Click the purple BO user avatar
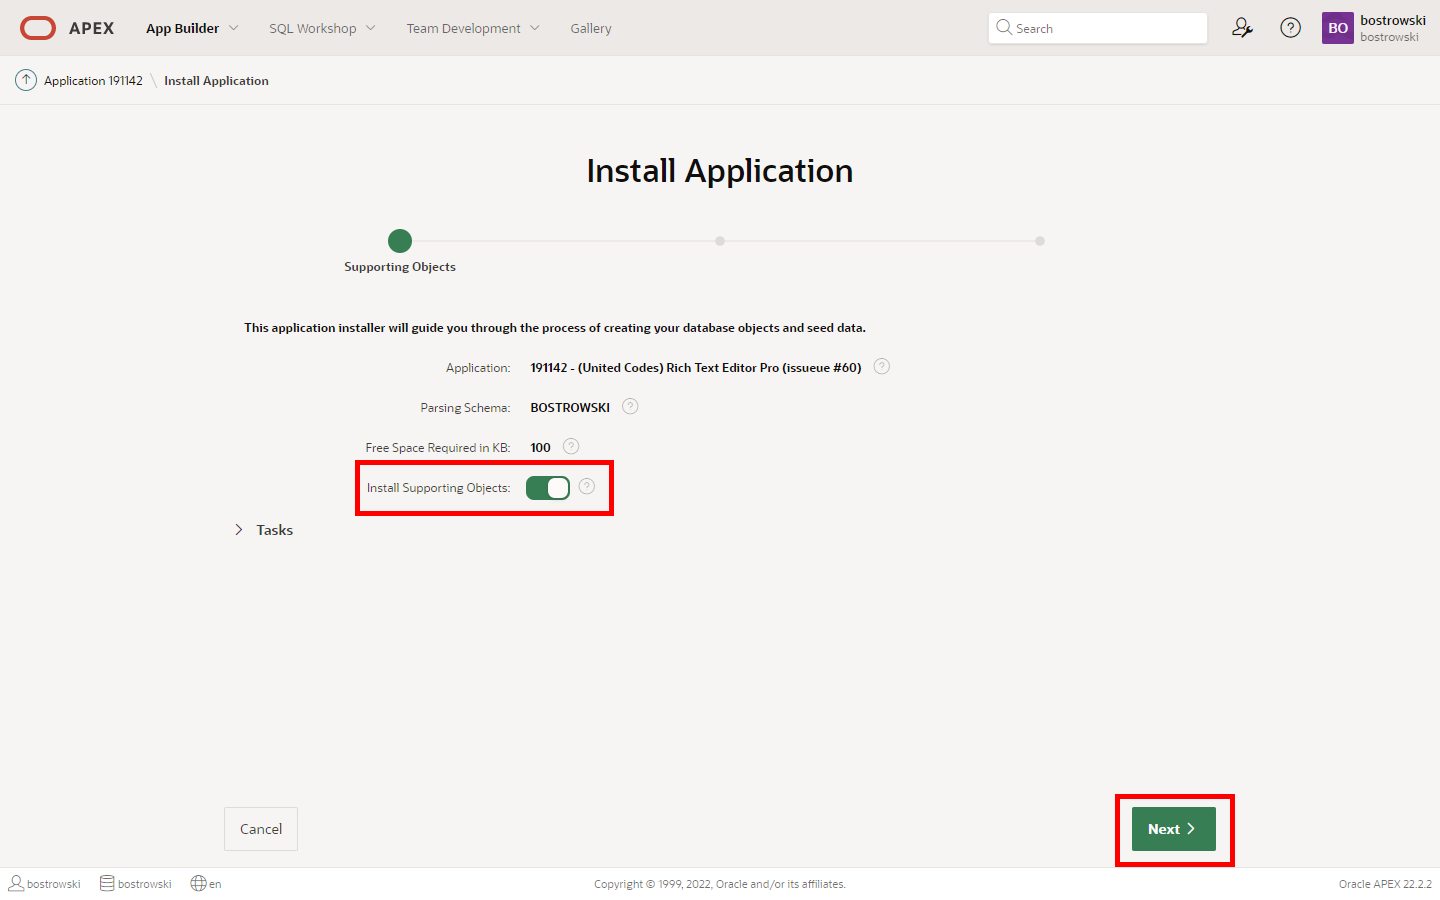The image size is (1440, 900). click(x=1337, y=28)
